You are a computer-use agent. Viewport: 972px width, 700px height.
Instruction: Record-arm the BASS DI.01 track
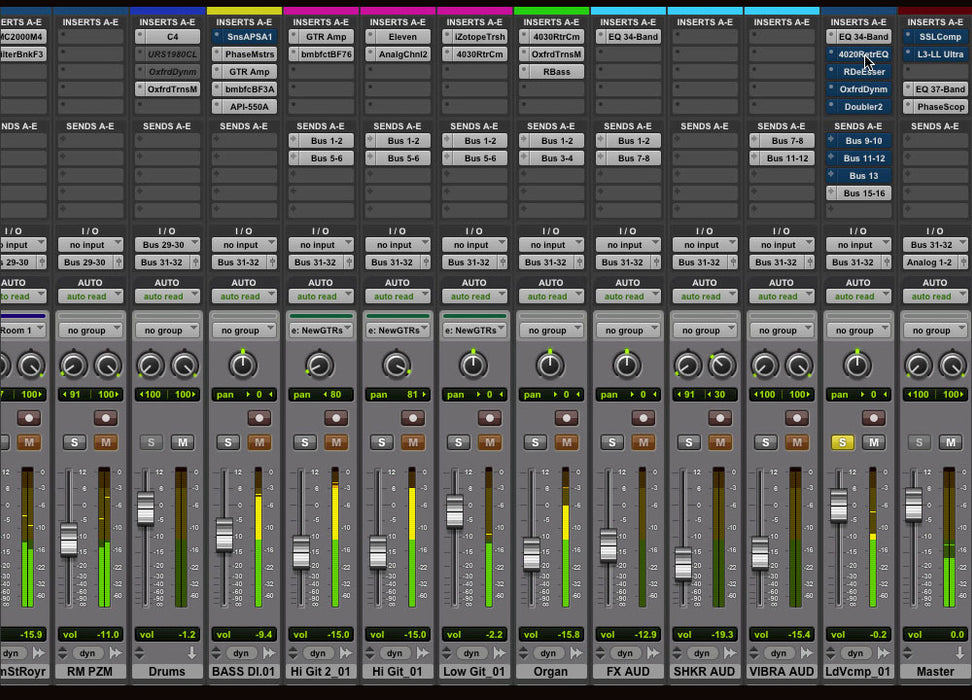(x=259, y=418)
